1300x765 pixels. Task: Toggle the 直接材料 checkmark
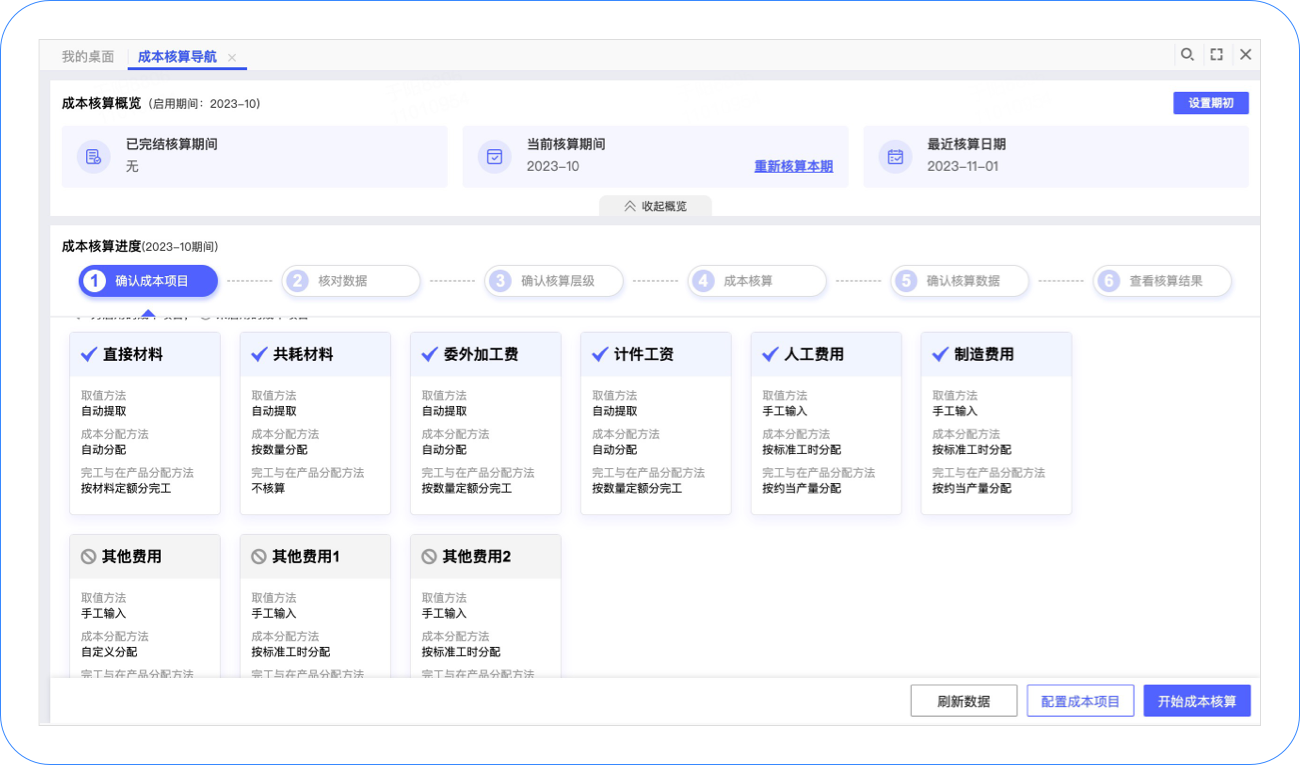coord(89,354)
